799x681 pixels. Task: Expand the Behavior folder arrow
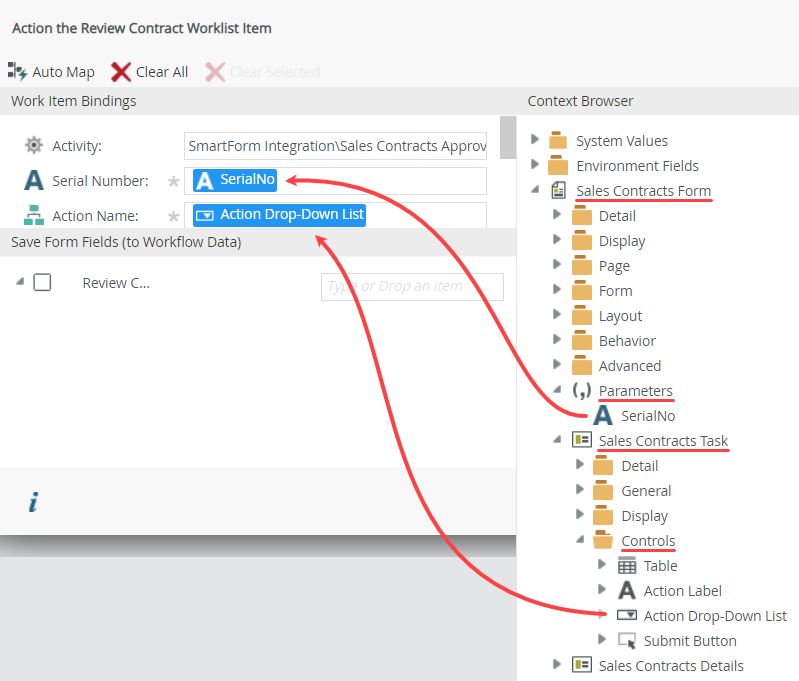tap(557, 339)
